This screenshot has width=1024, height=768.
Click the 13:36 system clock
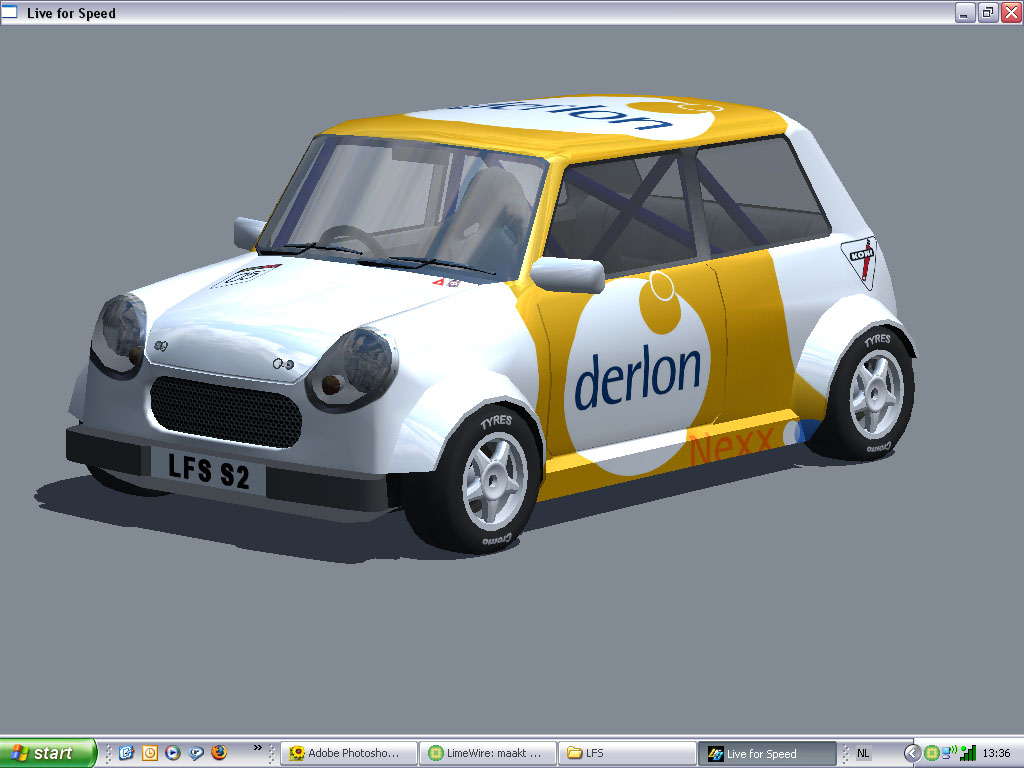[996, 753]
